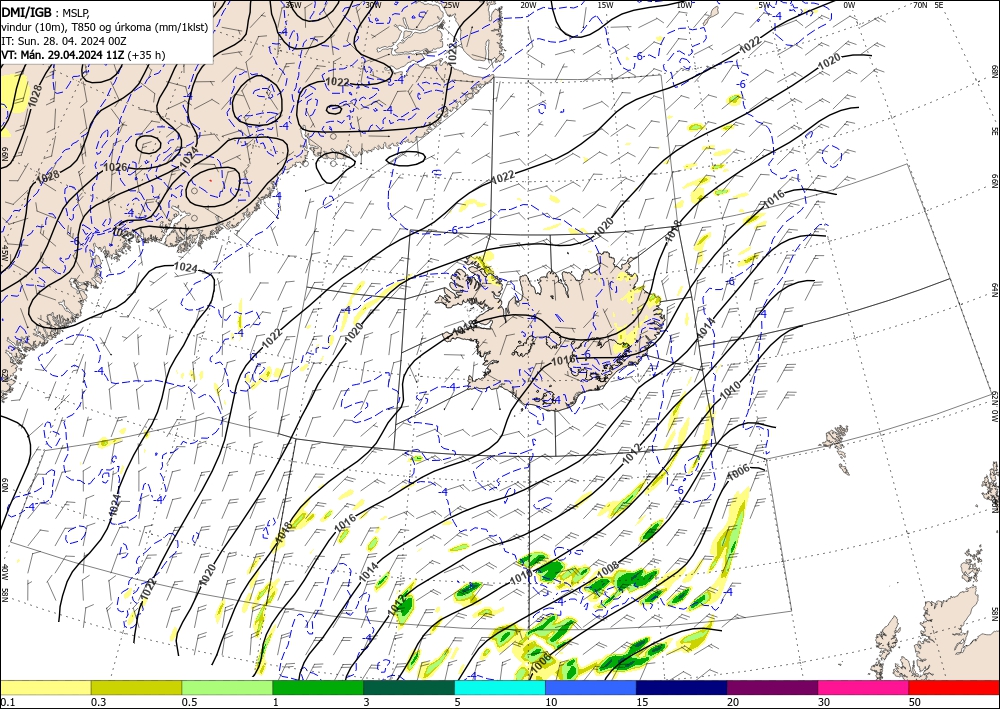Click the '64N' latitude label
Viewport: 1000px width, 709px height.
tap(994, 290)
